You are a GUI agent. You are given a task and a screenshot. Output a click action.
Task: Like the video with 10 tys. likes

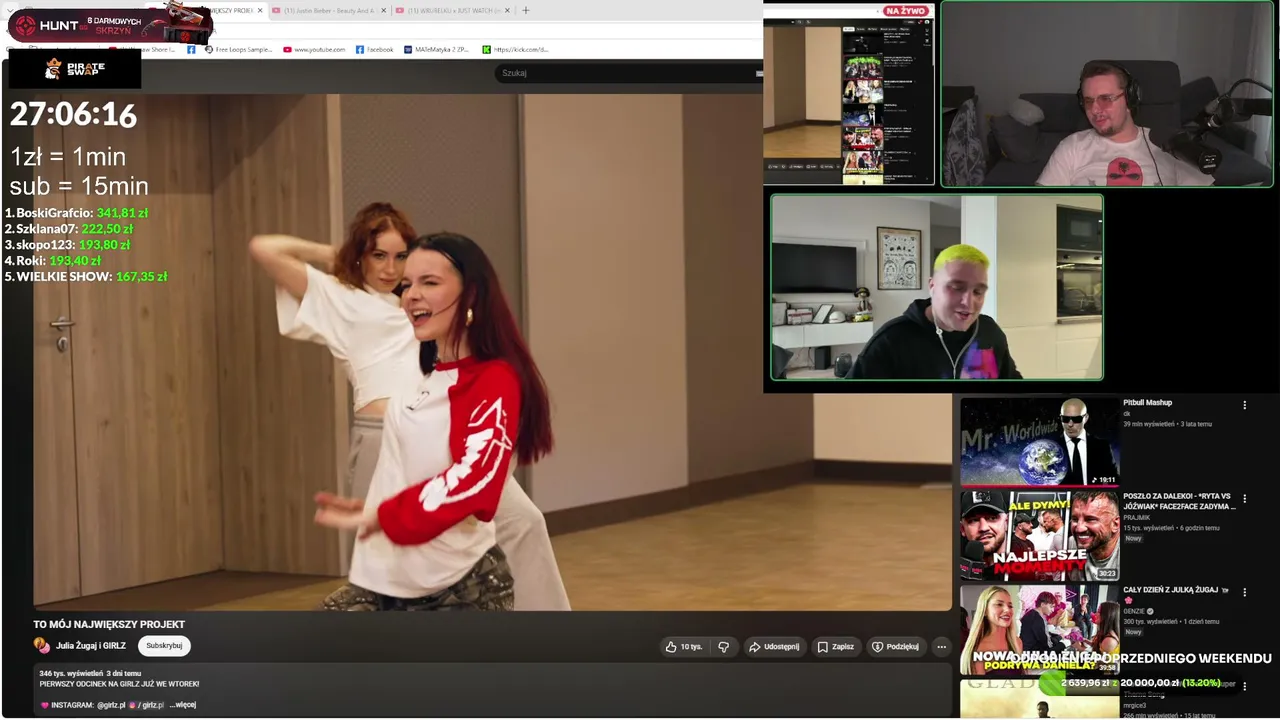684,647
